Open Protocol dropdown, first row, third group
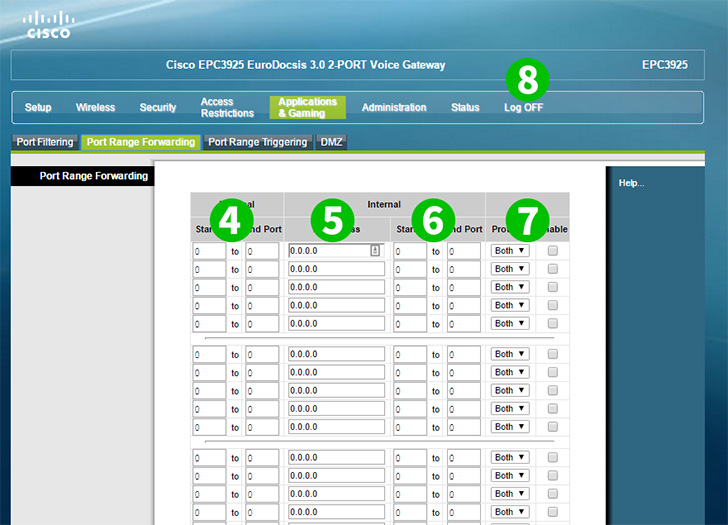This screenshot has height=525, width=728. [510, 458]
